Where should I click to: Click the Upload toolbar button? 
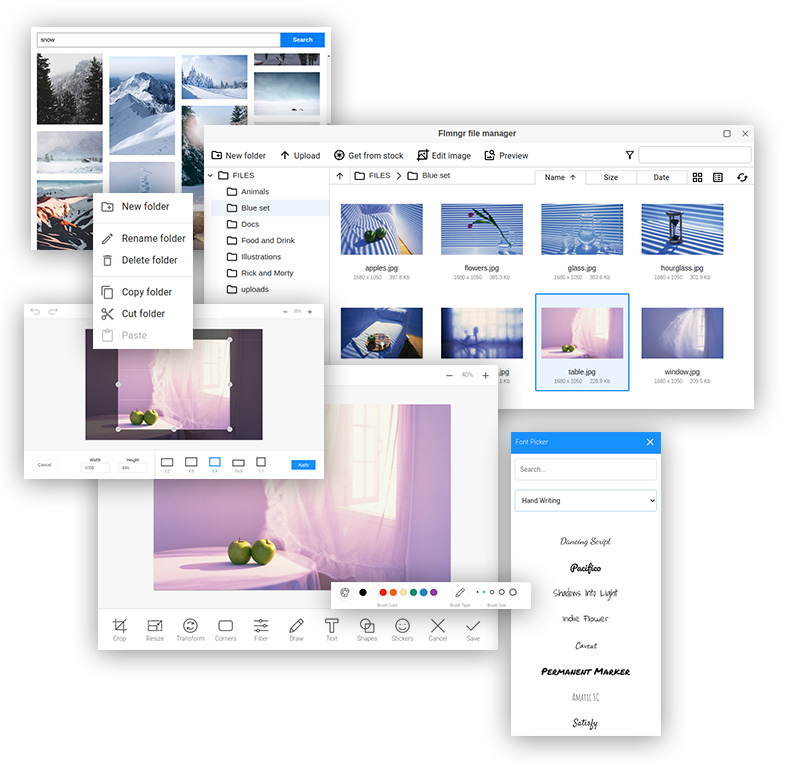300,155
